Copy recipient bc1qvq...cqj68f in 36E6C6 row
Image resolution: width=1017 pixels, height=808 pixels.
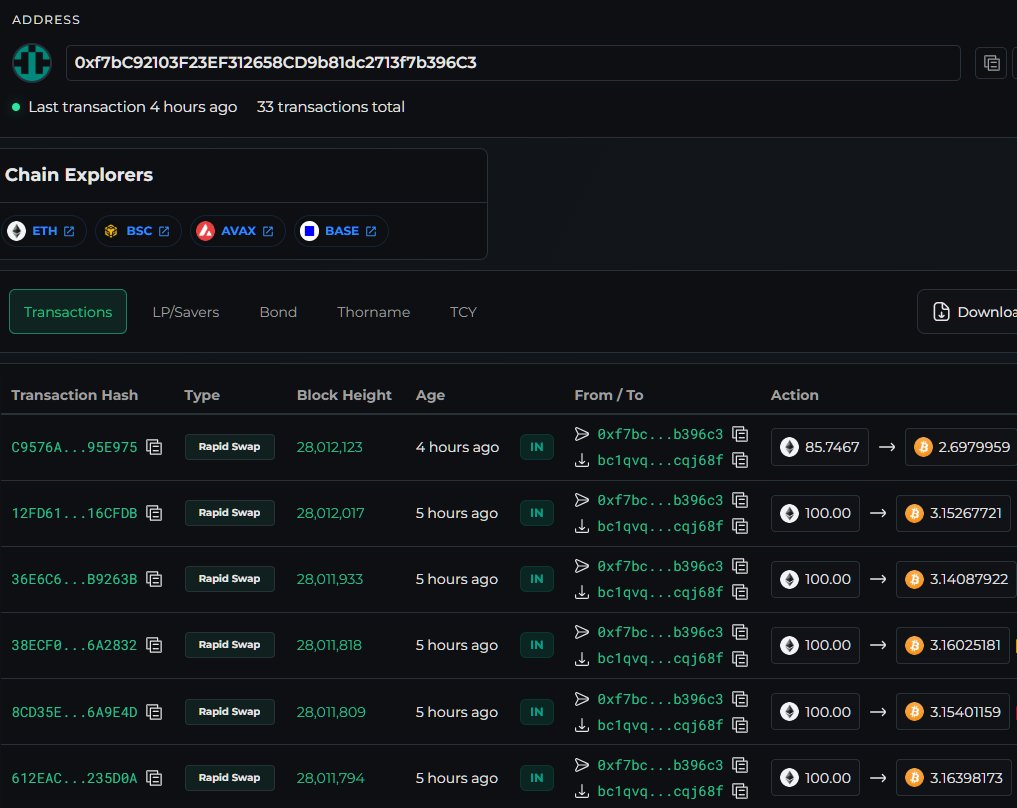[x=740, y=593]
